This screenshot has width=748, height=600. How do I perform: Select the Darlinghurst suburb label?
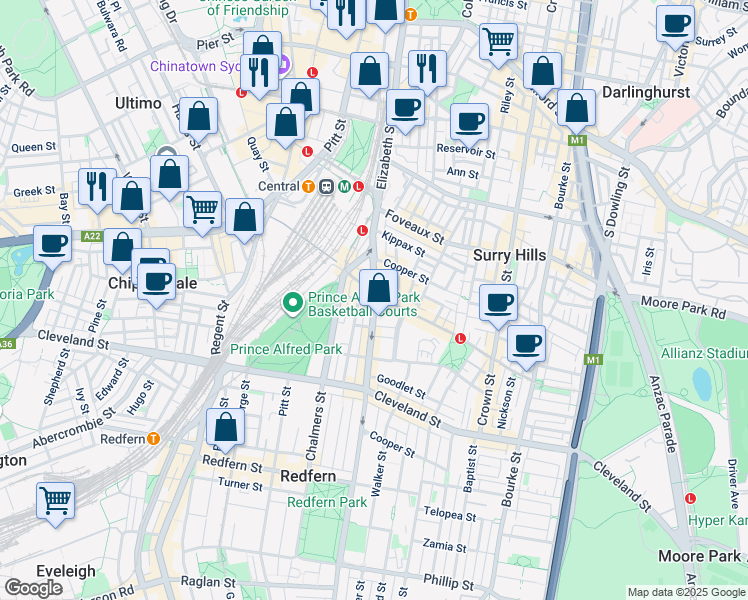(646, 92)
